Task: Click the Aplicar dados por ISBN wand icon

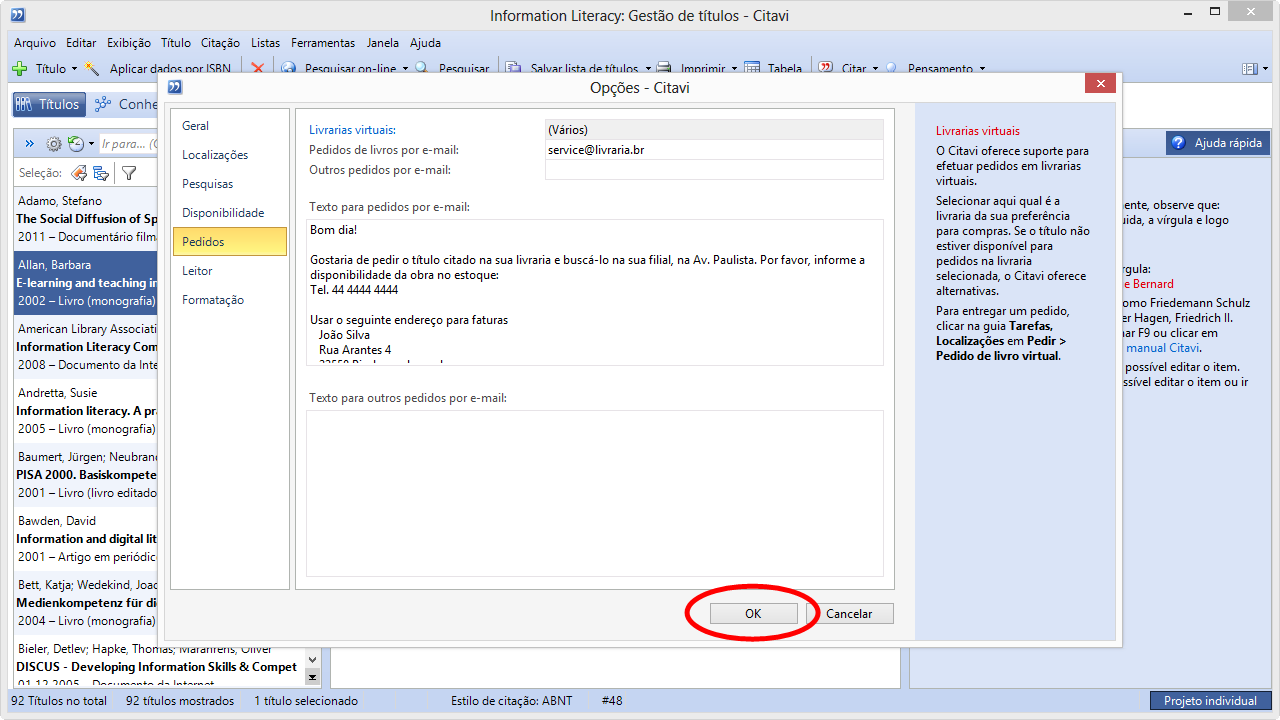Action: click(93, 69)
